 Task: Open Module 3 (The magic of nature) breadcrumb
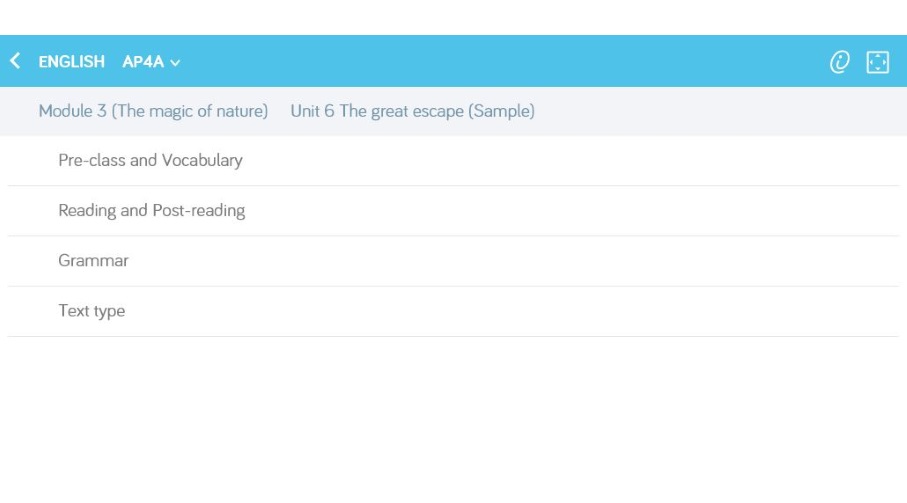coord(153,111)
